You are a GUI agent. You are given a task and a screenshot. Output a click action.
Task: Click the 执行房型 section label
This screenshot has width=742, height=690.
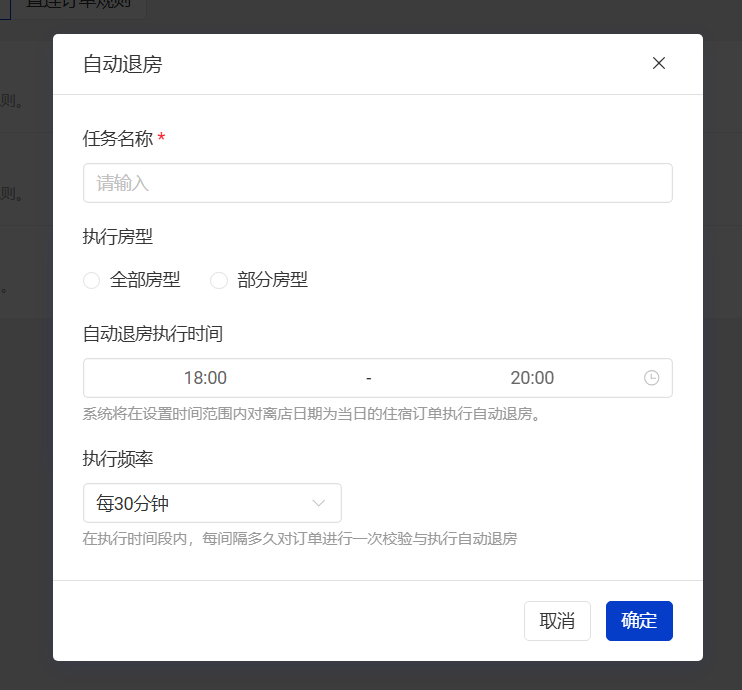118,237
